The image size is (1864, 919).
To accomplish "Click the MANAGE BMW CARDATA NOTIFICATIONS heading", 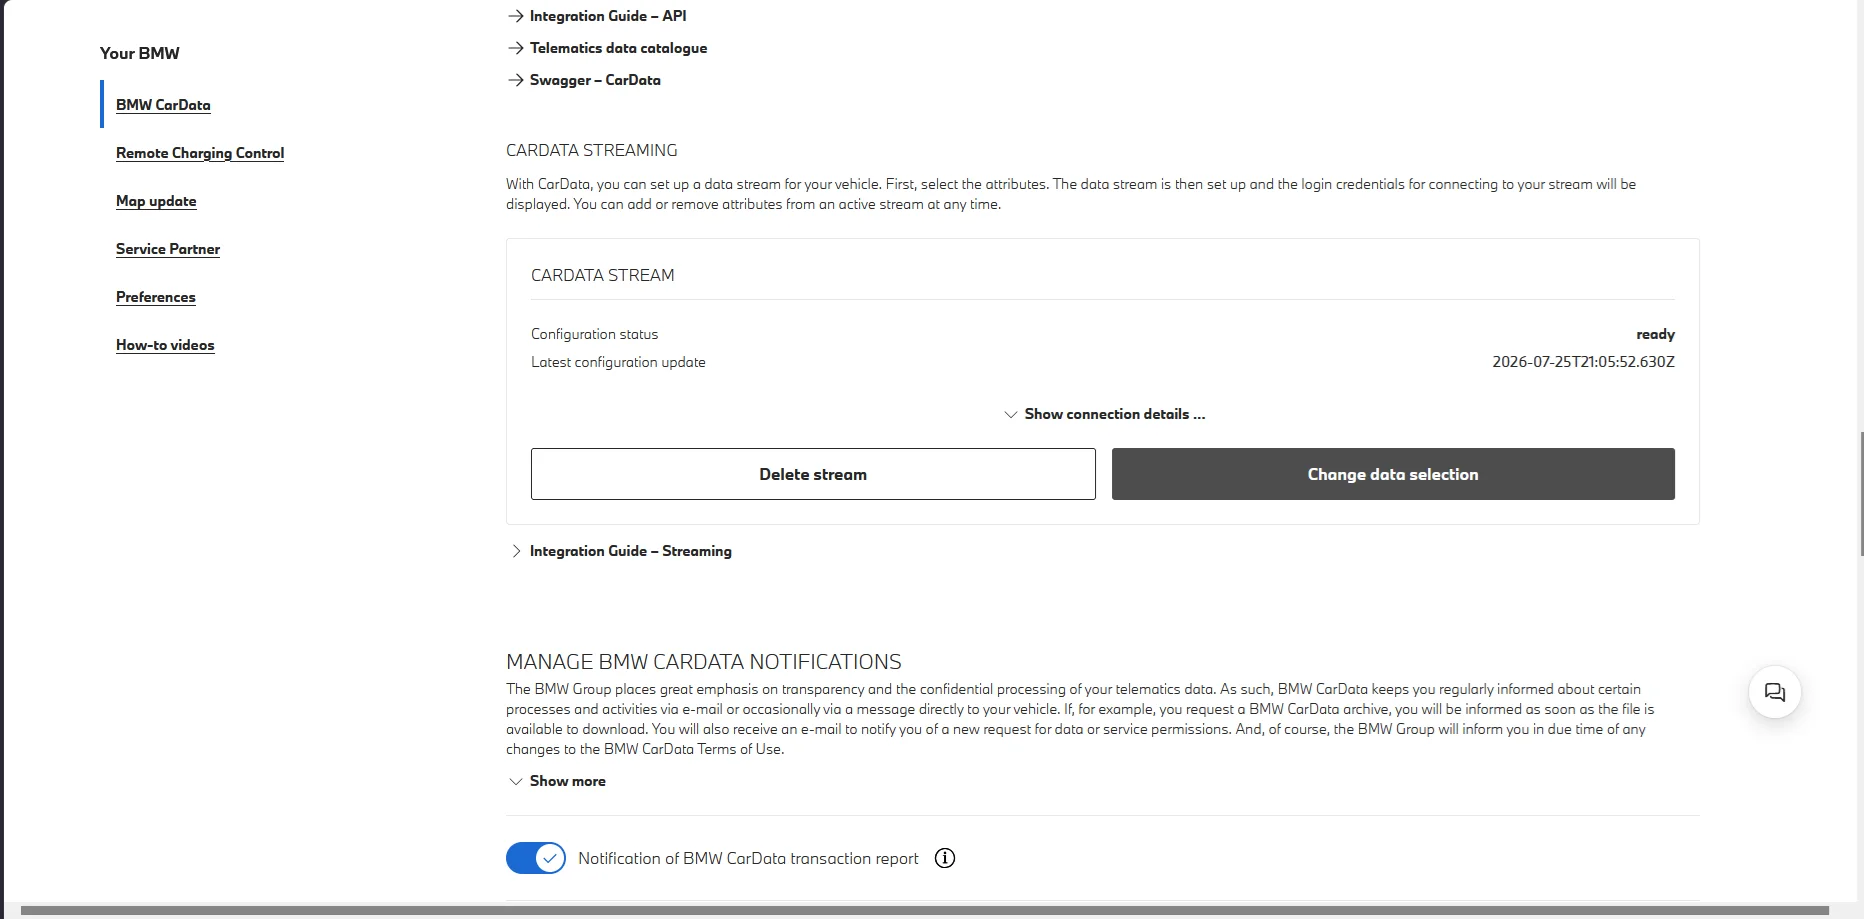I will (704, 662).
